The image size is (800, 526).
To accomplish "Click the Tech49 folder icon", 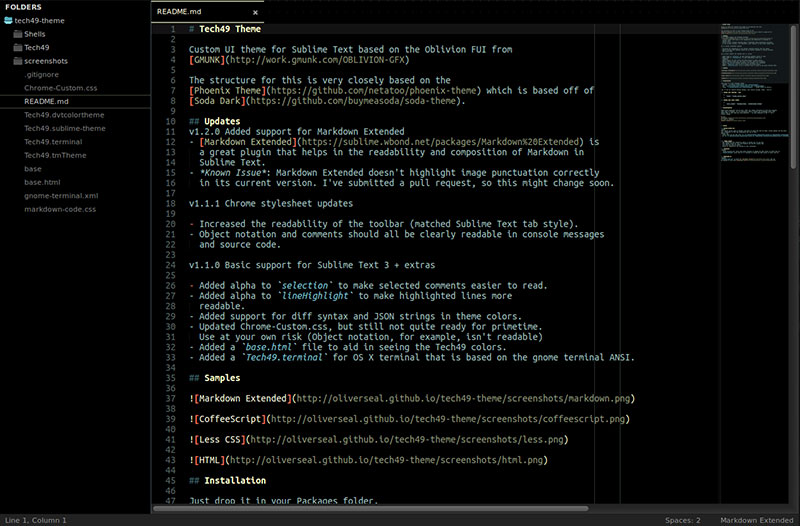I will (x=18, y=47).
